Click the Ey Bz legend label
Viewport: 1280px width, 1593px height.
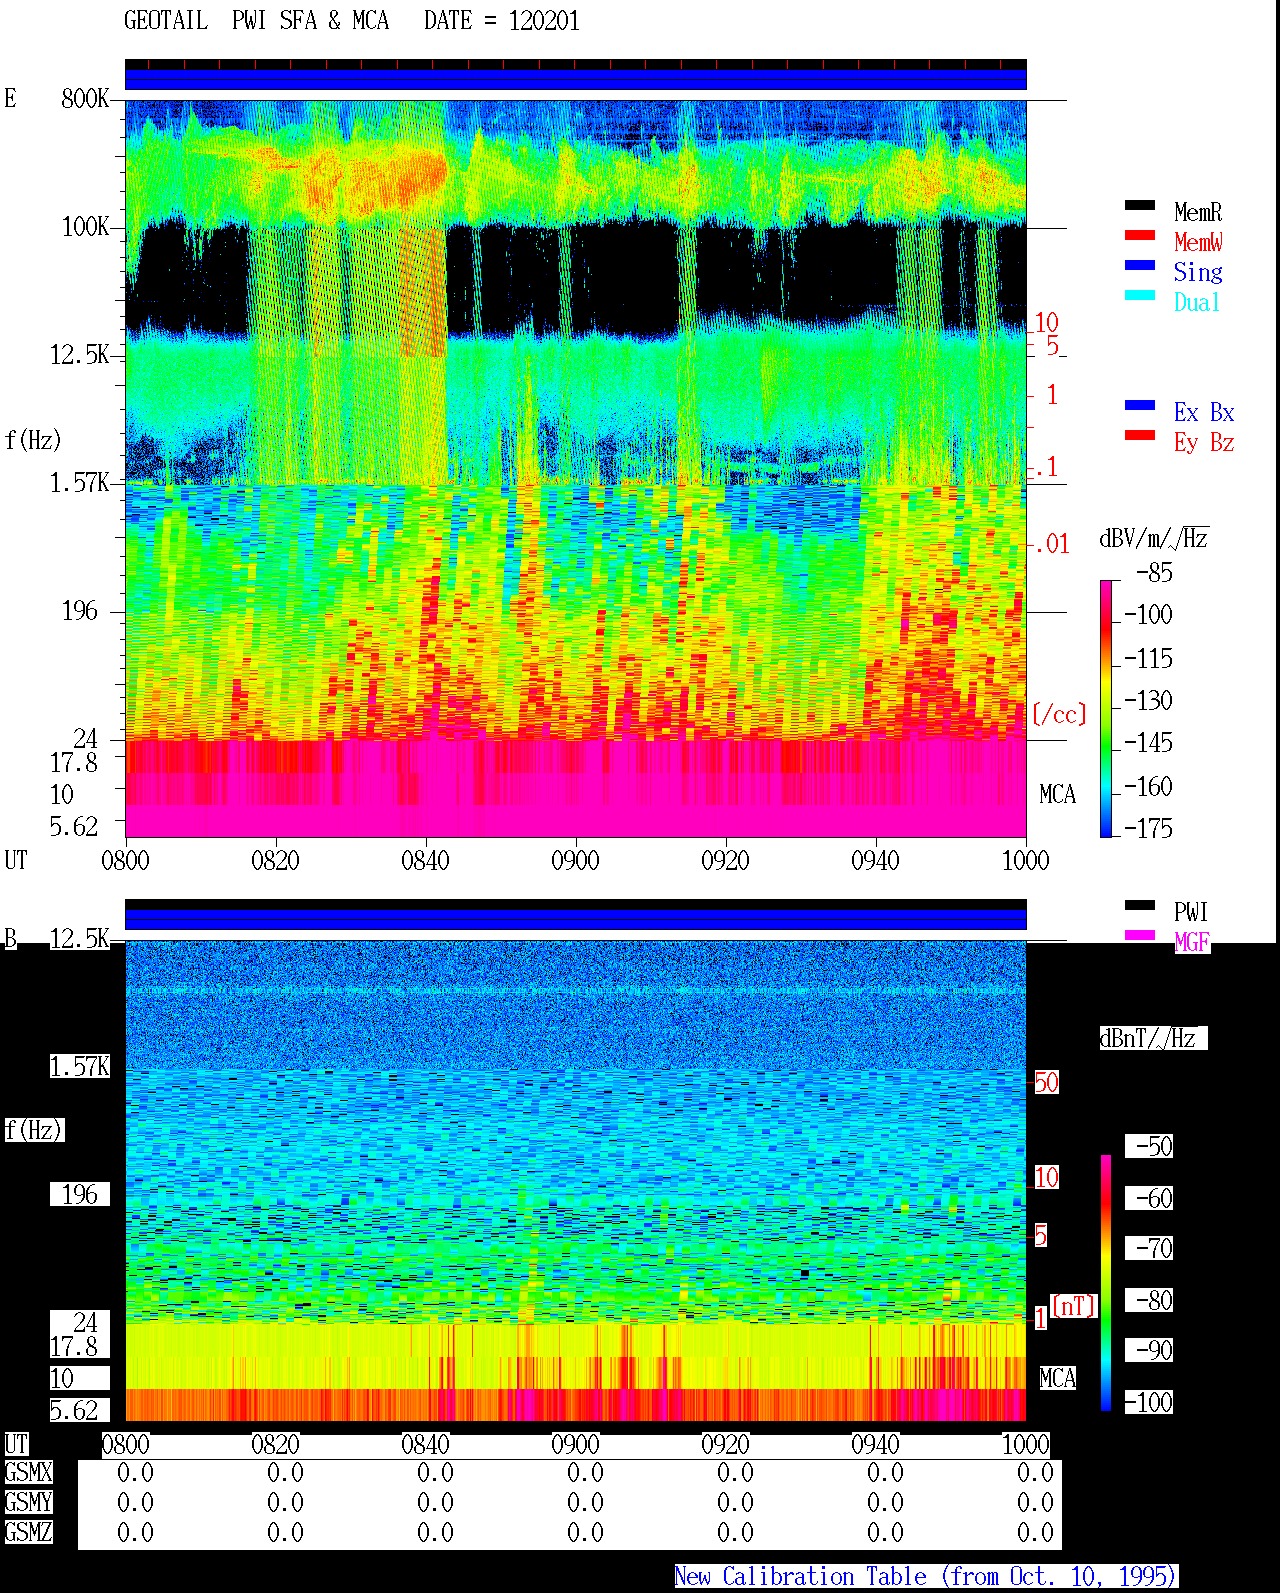(1204, 442)
